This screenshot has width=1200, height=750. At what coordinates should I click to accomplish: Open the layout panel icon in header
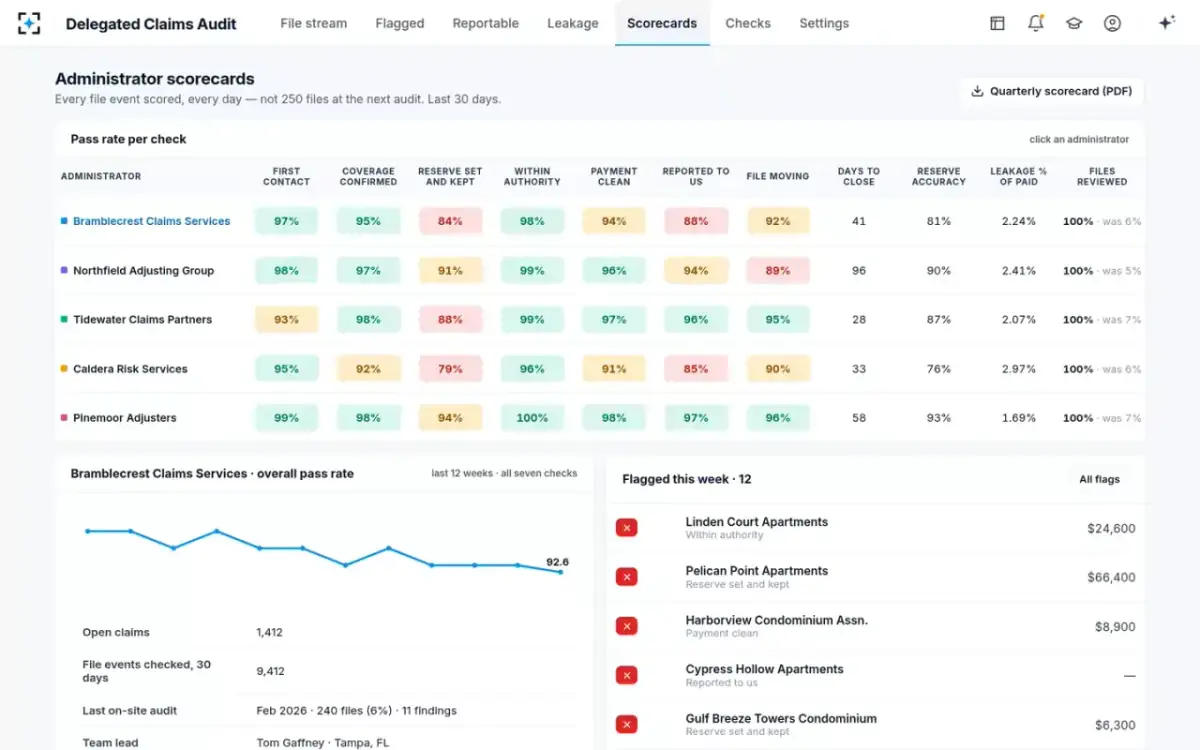[x=997, y=23]
